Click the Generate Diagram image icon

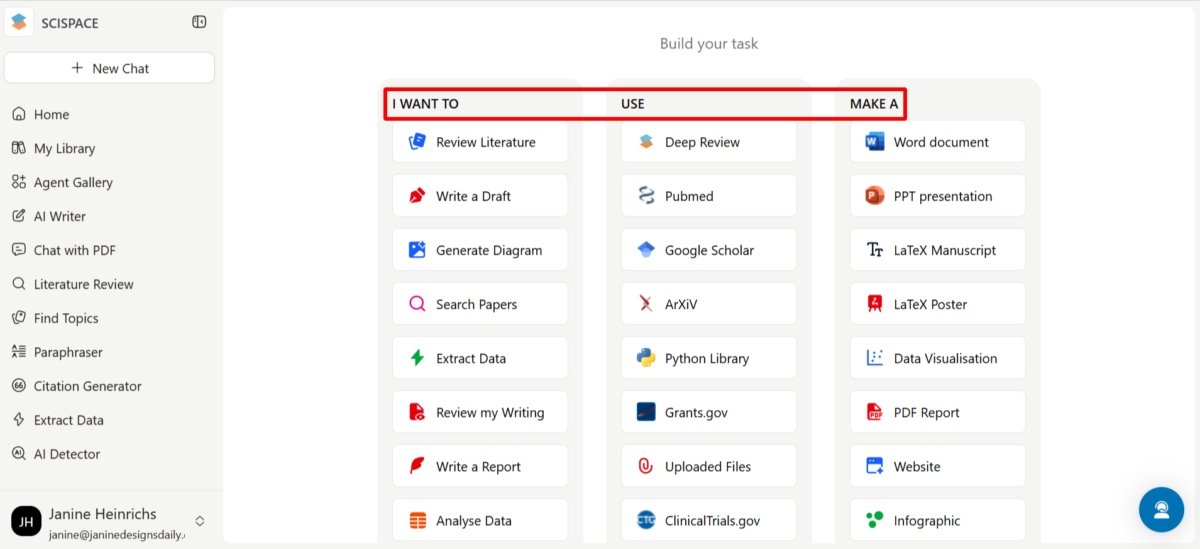(417, 250)
